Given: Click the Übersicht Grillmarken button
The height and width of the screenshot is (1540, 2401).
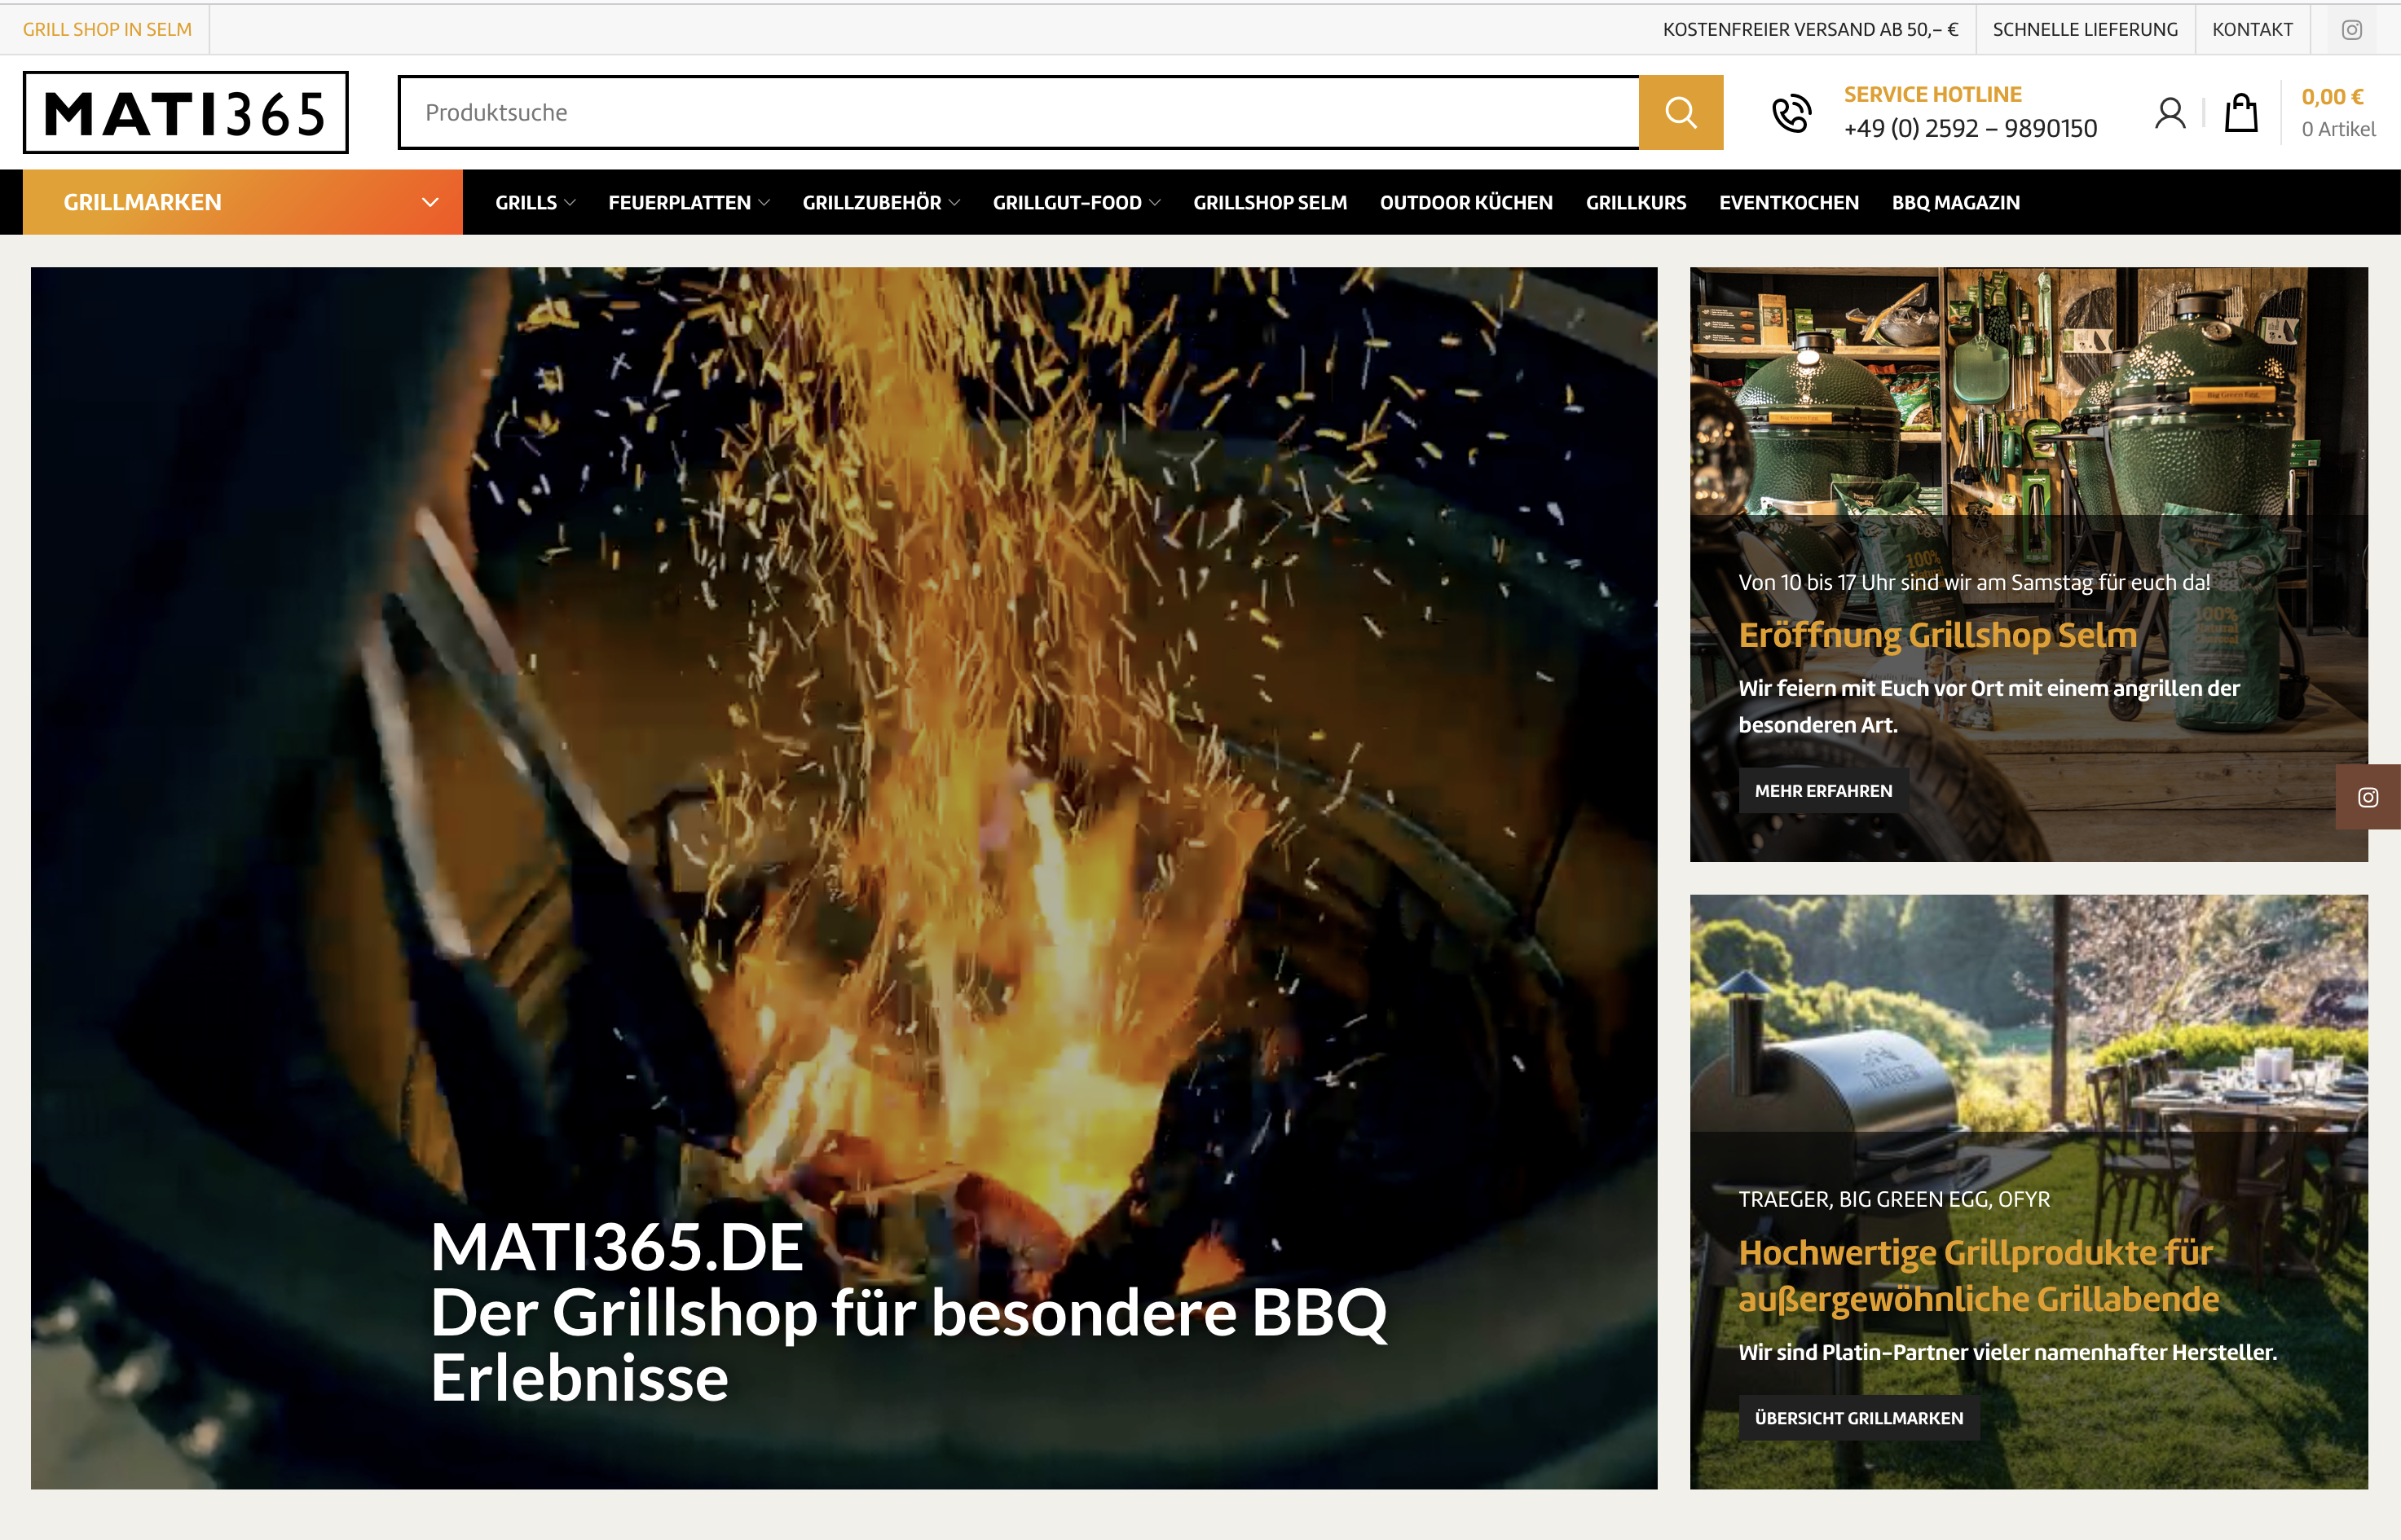Looking at the screenshot, I should click(1858, 1418).
